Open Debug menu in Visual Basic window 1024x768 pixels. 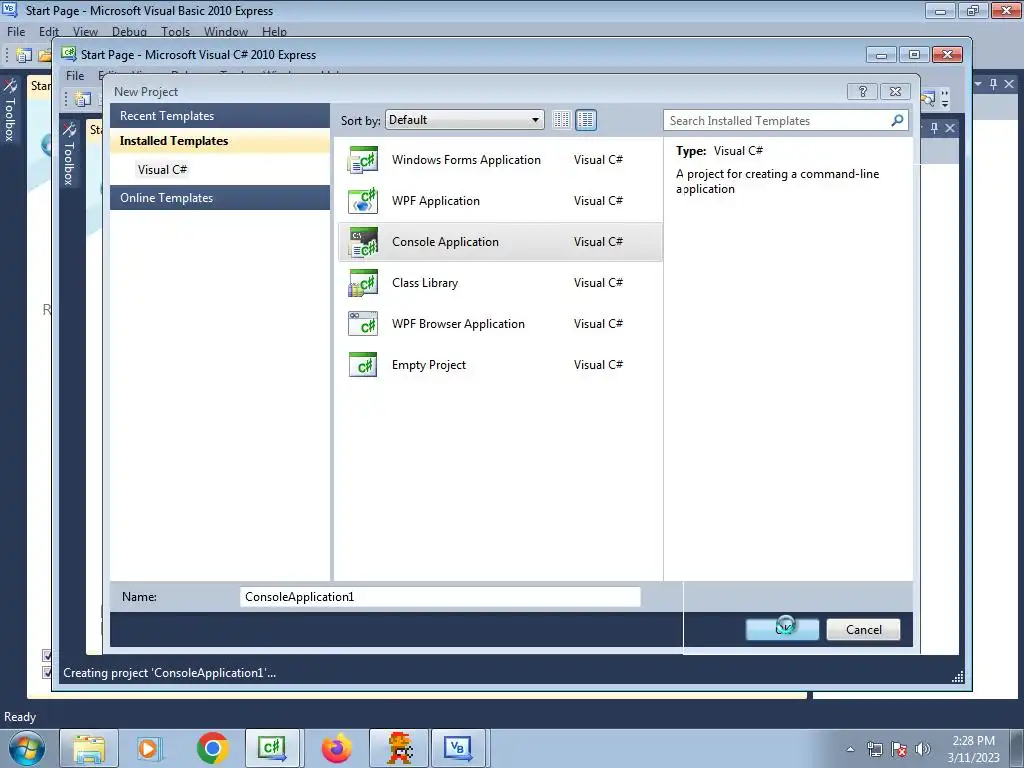pyautogui.click(x=129, y=31)
